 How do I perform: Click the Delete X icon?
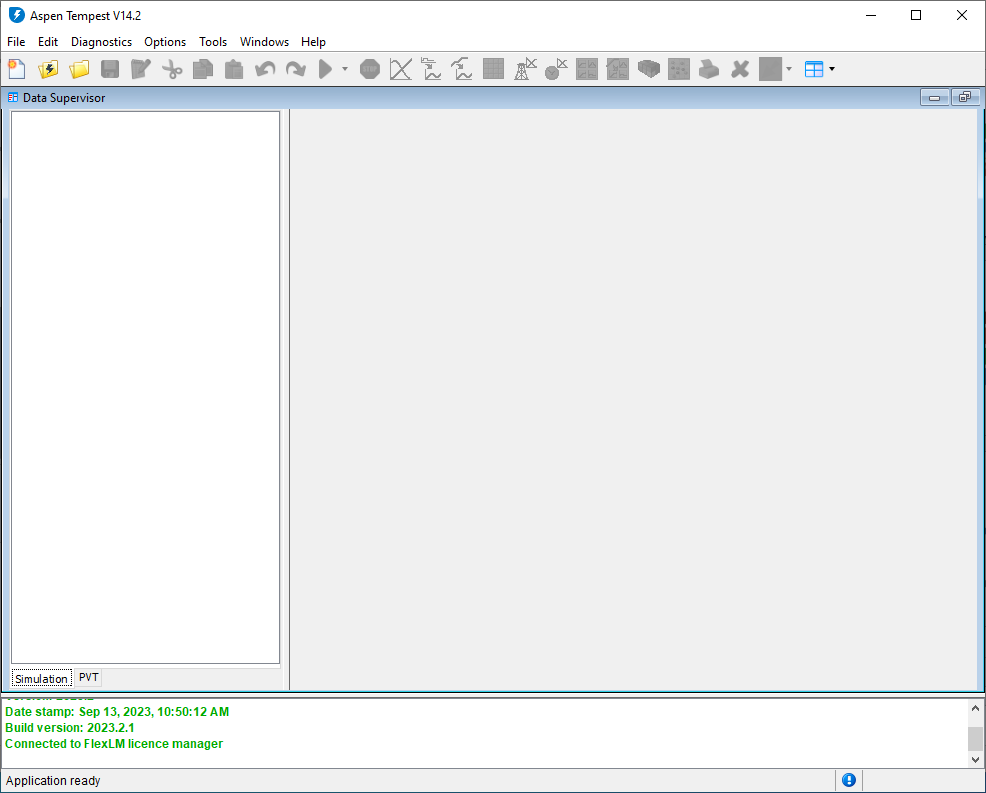(740, 69)
